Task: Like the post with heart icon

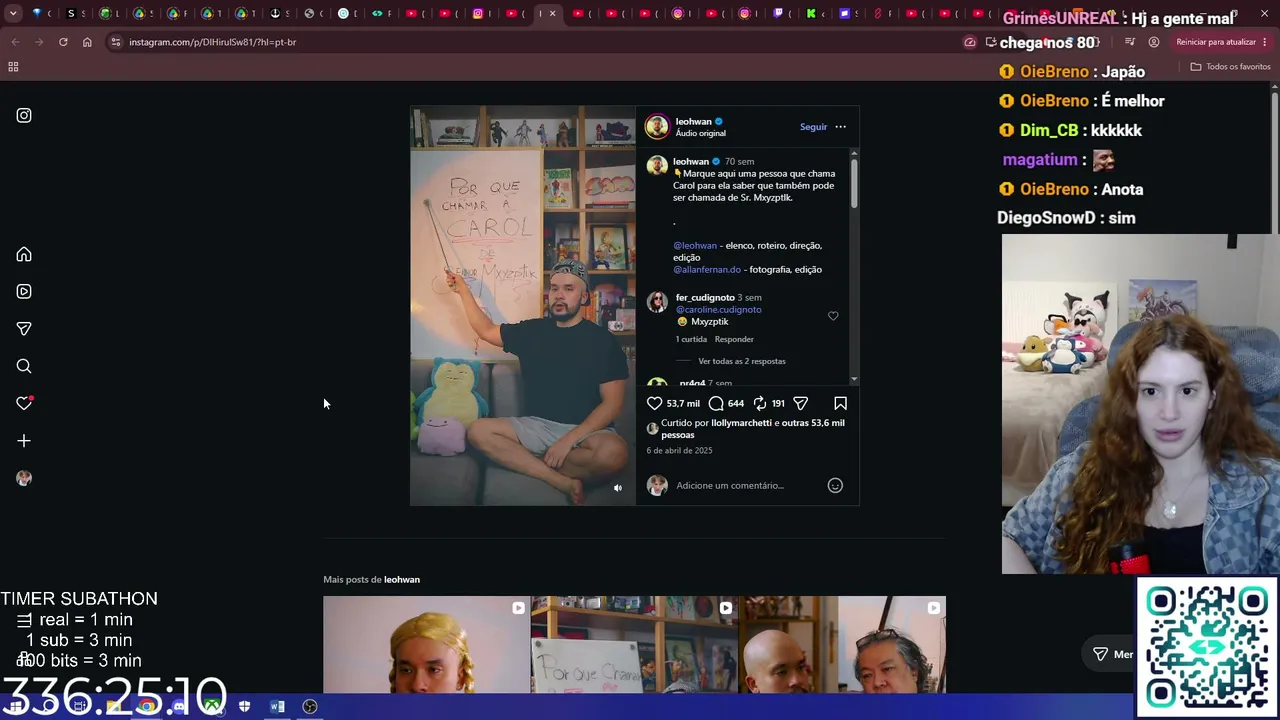Action: (654, 403)
